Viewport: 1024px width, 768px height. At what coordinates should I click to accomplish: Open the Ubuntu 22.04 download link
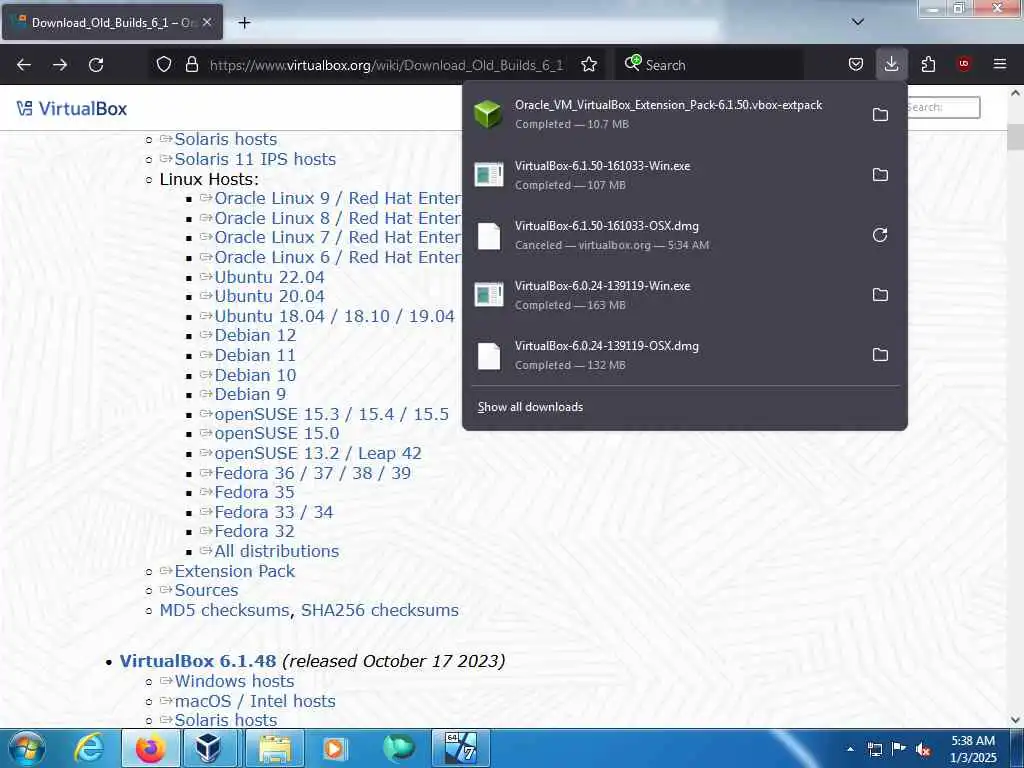[x=269, y=277]
